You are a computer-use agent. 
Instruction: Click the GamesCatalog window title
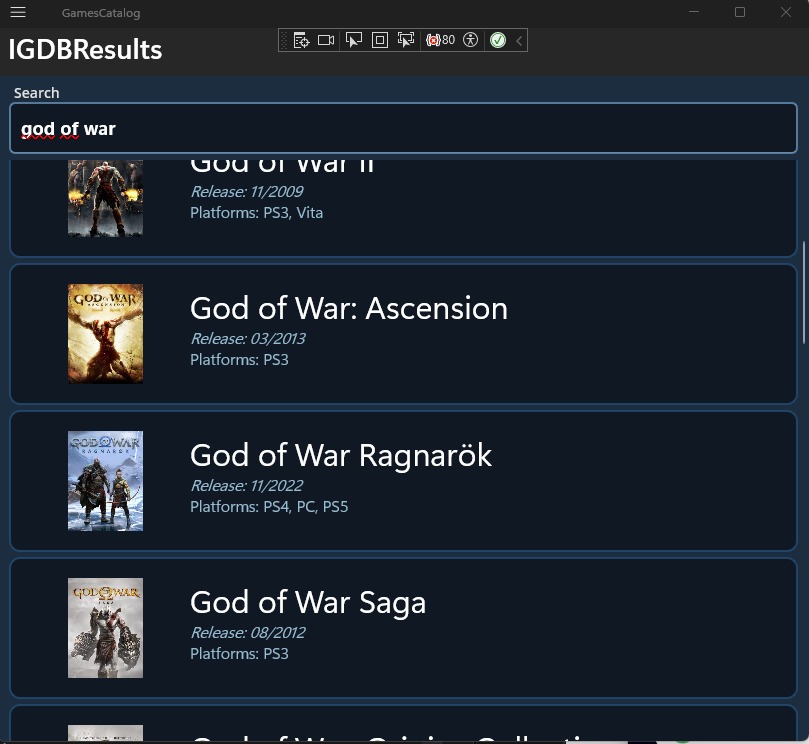coord(101,13)
